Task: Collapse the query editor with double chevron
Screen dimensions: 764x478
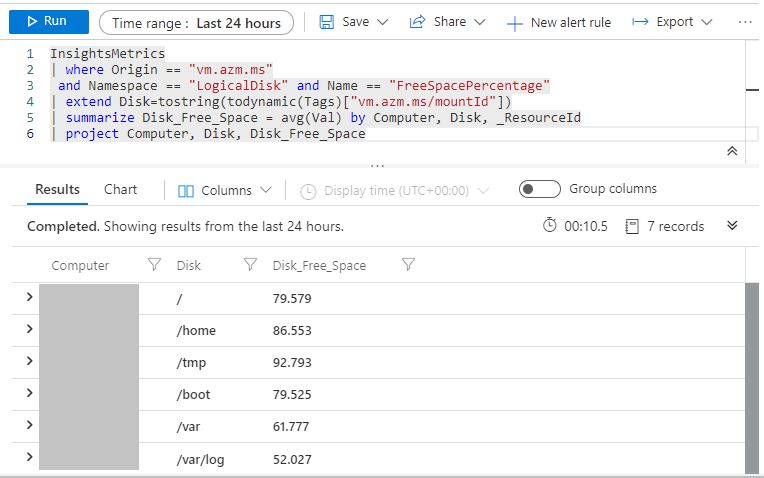Action: pyautogui.click(x=732, y=151)
